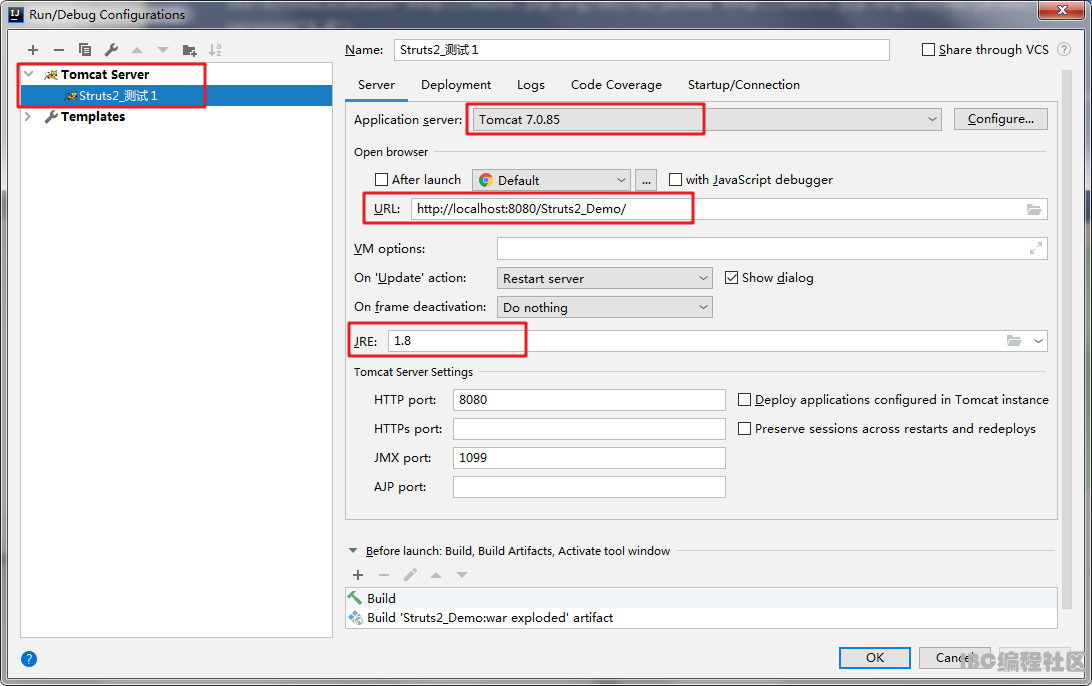Image resolution: width=1092 pixels, height=686 pixels.
Task: Edit the selected before launch task
Action: point(410,575)
